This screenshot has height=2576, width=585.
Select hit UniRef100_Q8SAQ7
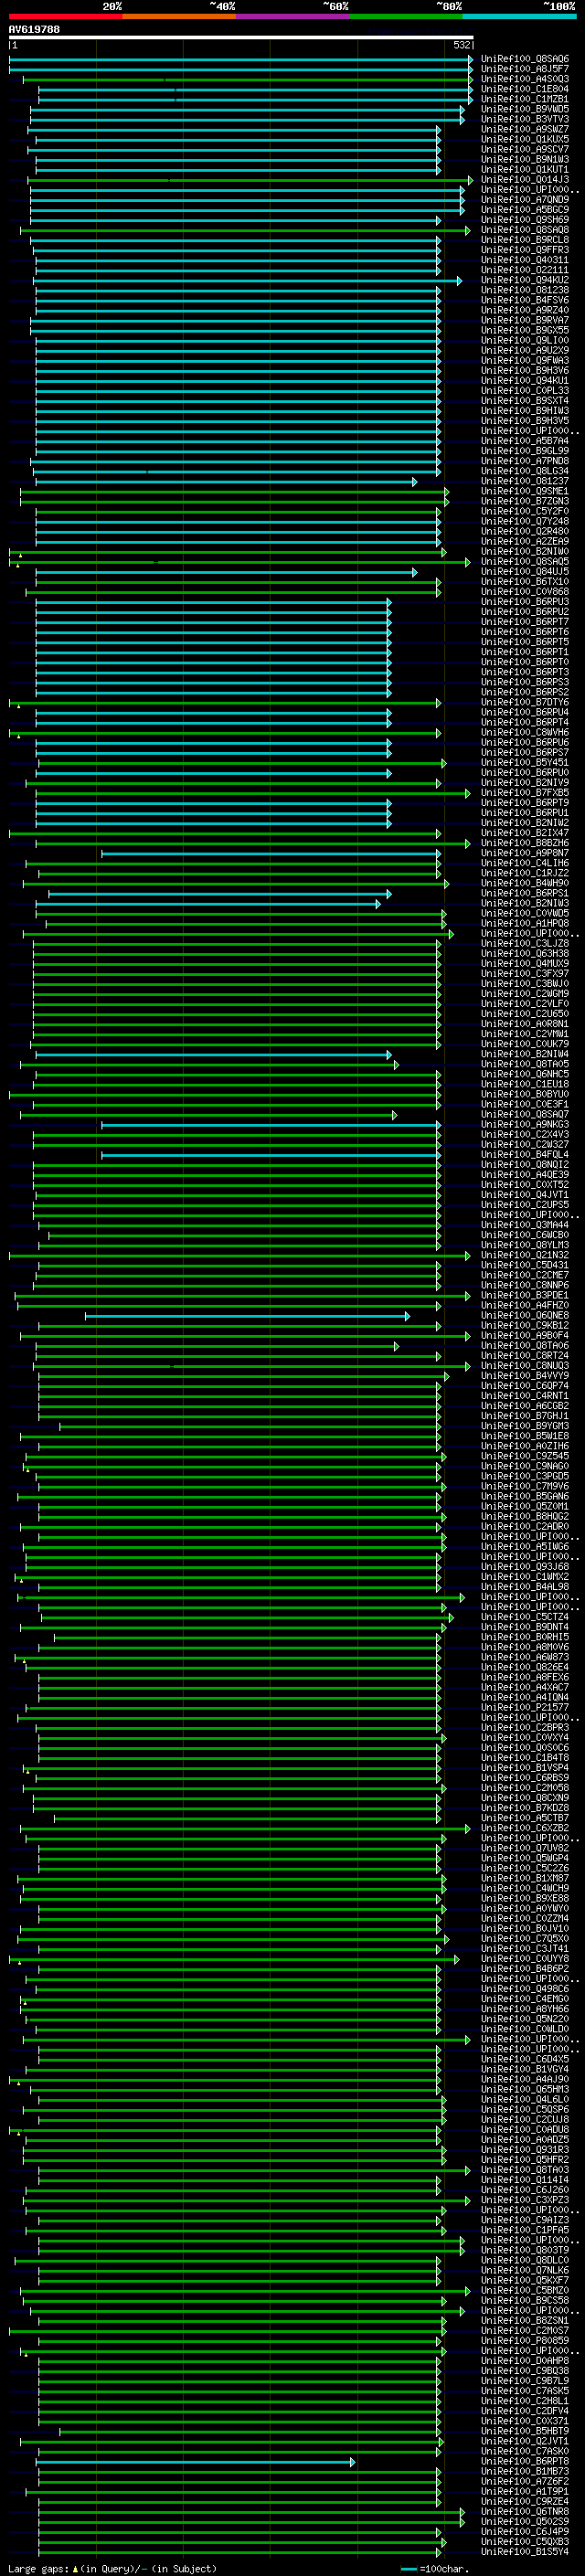(525, 1114)
